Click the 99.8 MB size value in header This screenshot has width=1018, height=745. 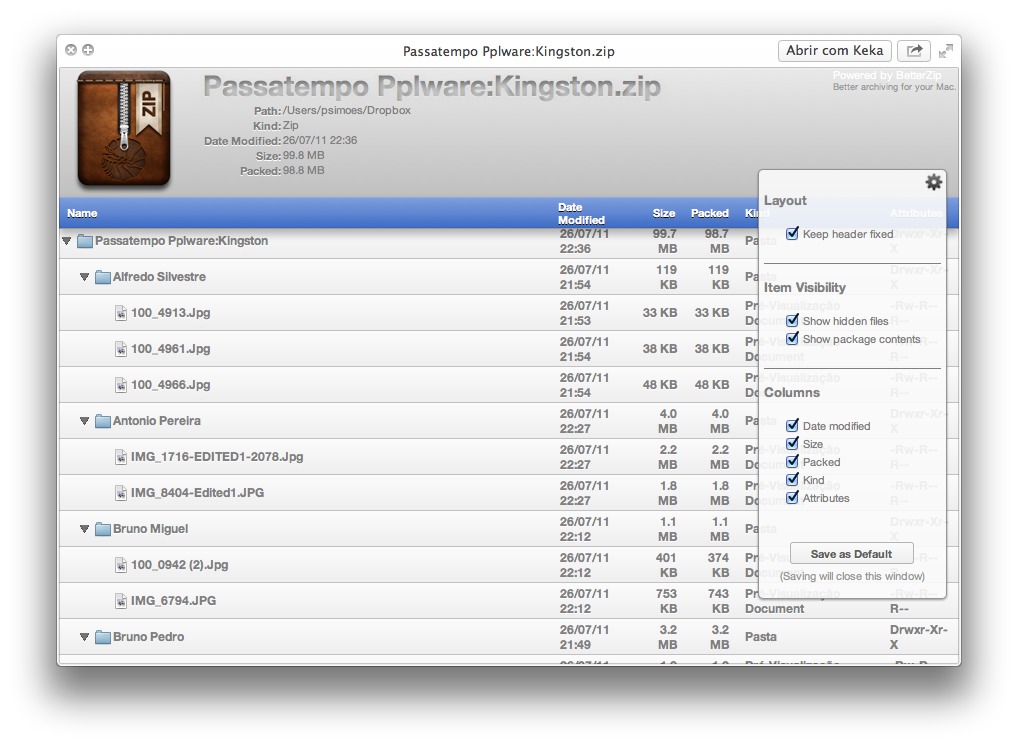303,156
